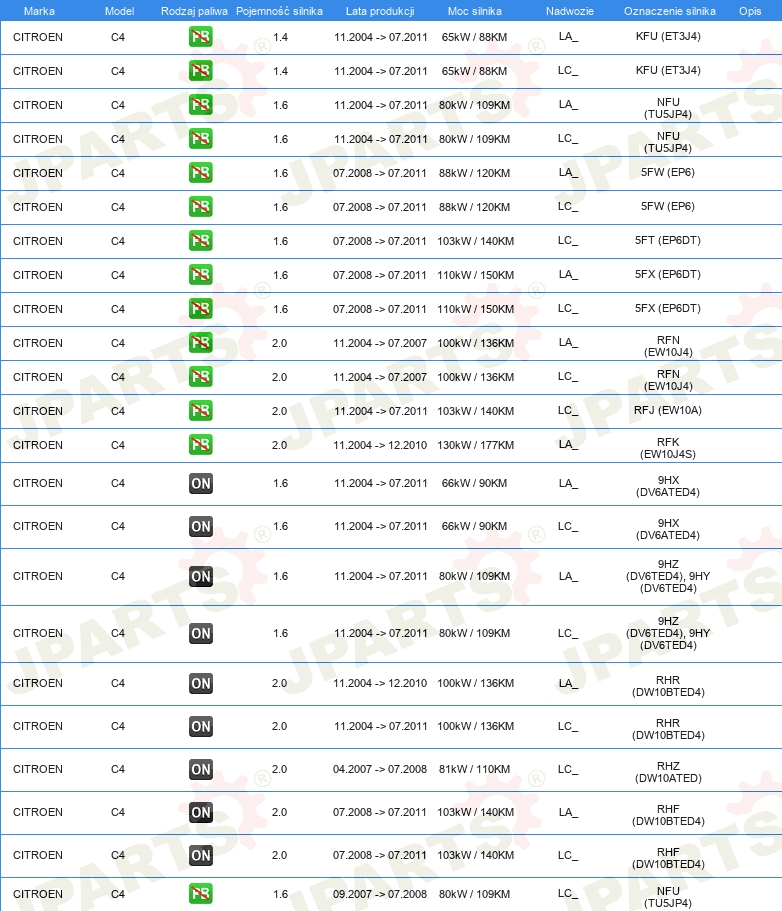Click the 100kW / 136KM cell in the RHR LC_ row
The height and width of the screenshot is (911, 782).
click(475, 726)
